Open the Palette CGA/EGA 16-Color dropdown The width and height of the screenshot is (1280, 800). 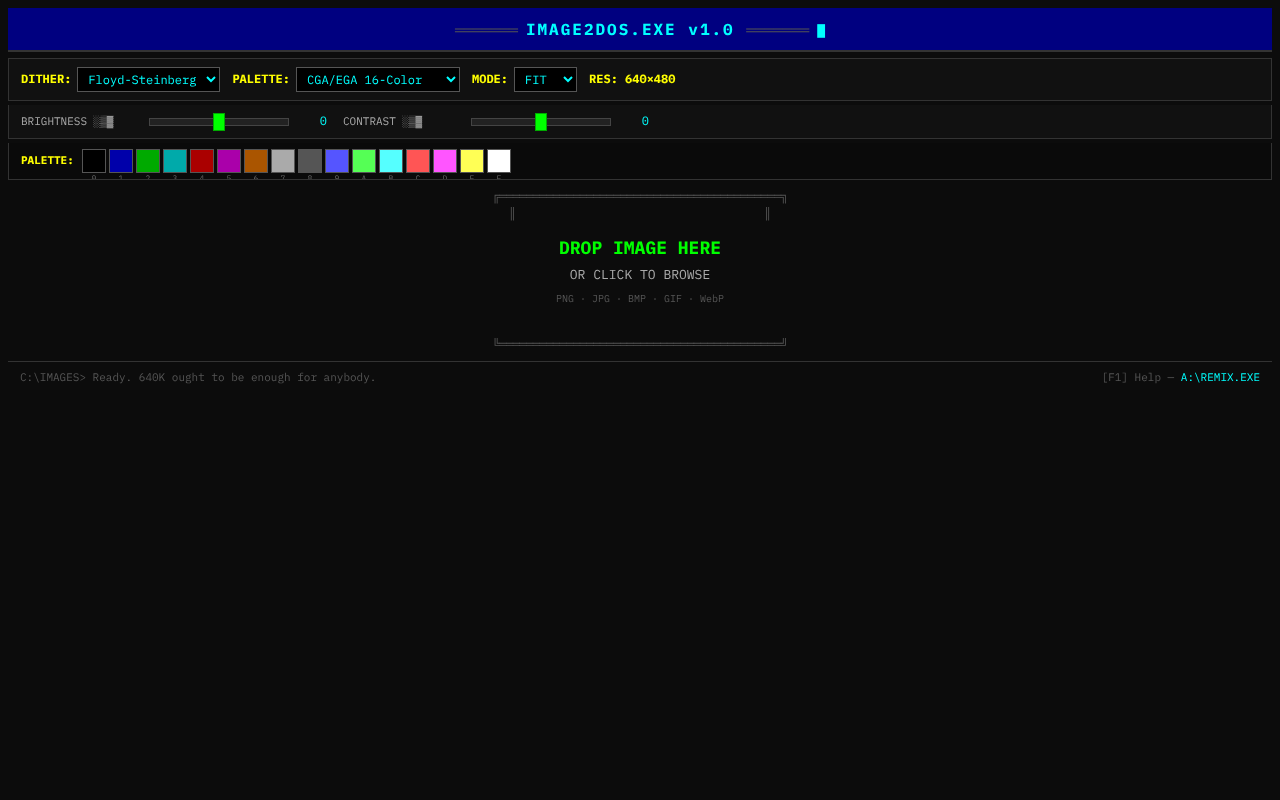[378, 80]
